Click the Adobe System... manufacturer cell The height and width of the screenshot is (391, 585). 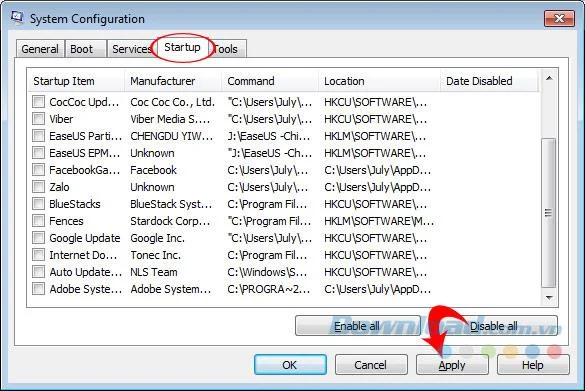point(171,289)
